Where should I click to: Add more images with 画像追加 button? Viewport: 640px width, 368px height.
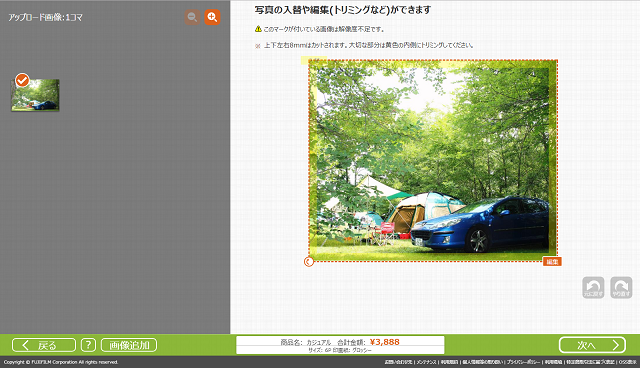tap(129, 345)
